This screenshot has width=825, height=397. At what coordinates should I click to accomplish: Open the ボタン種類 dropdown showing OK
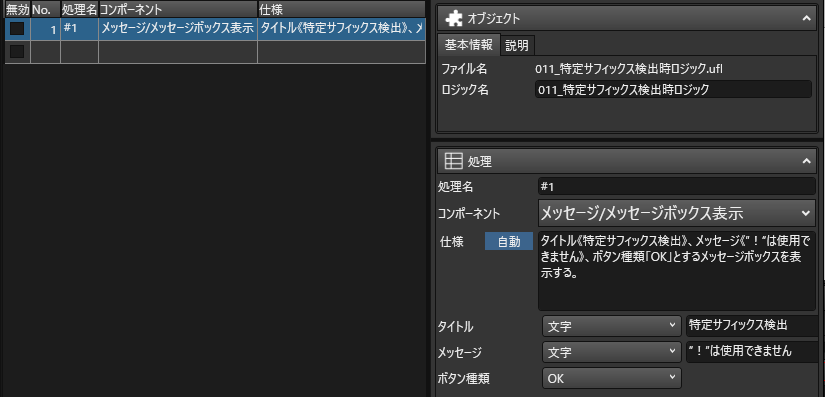click(x=611, y=378)
